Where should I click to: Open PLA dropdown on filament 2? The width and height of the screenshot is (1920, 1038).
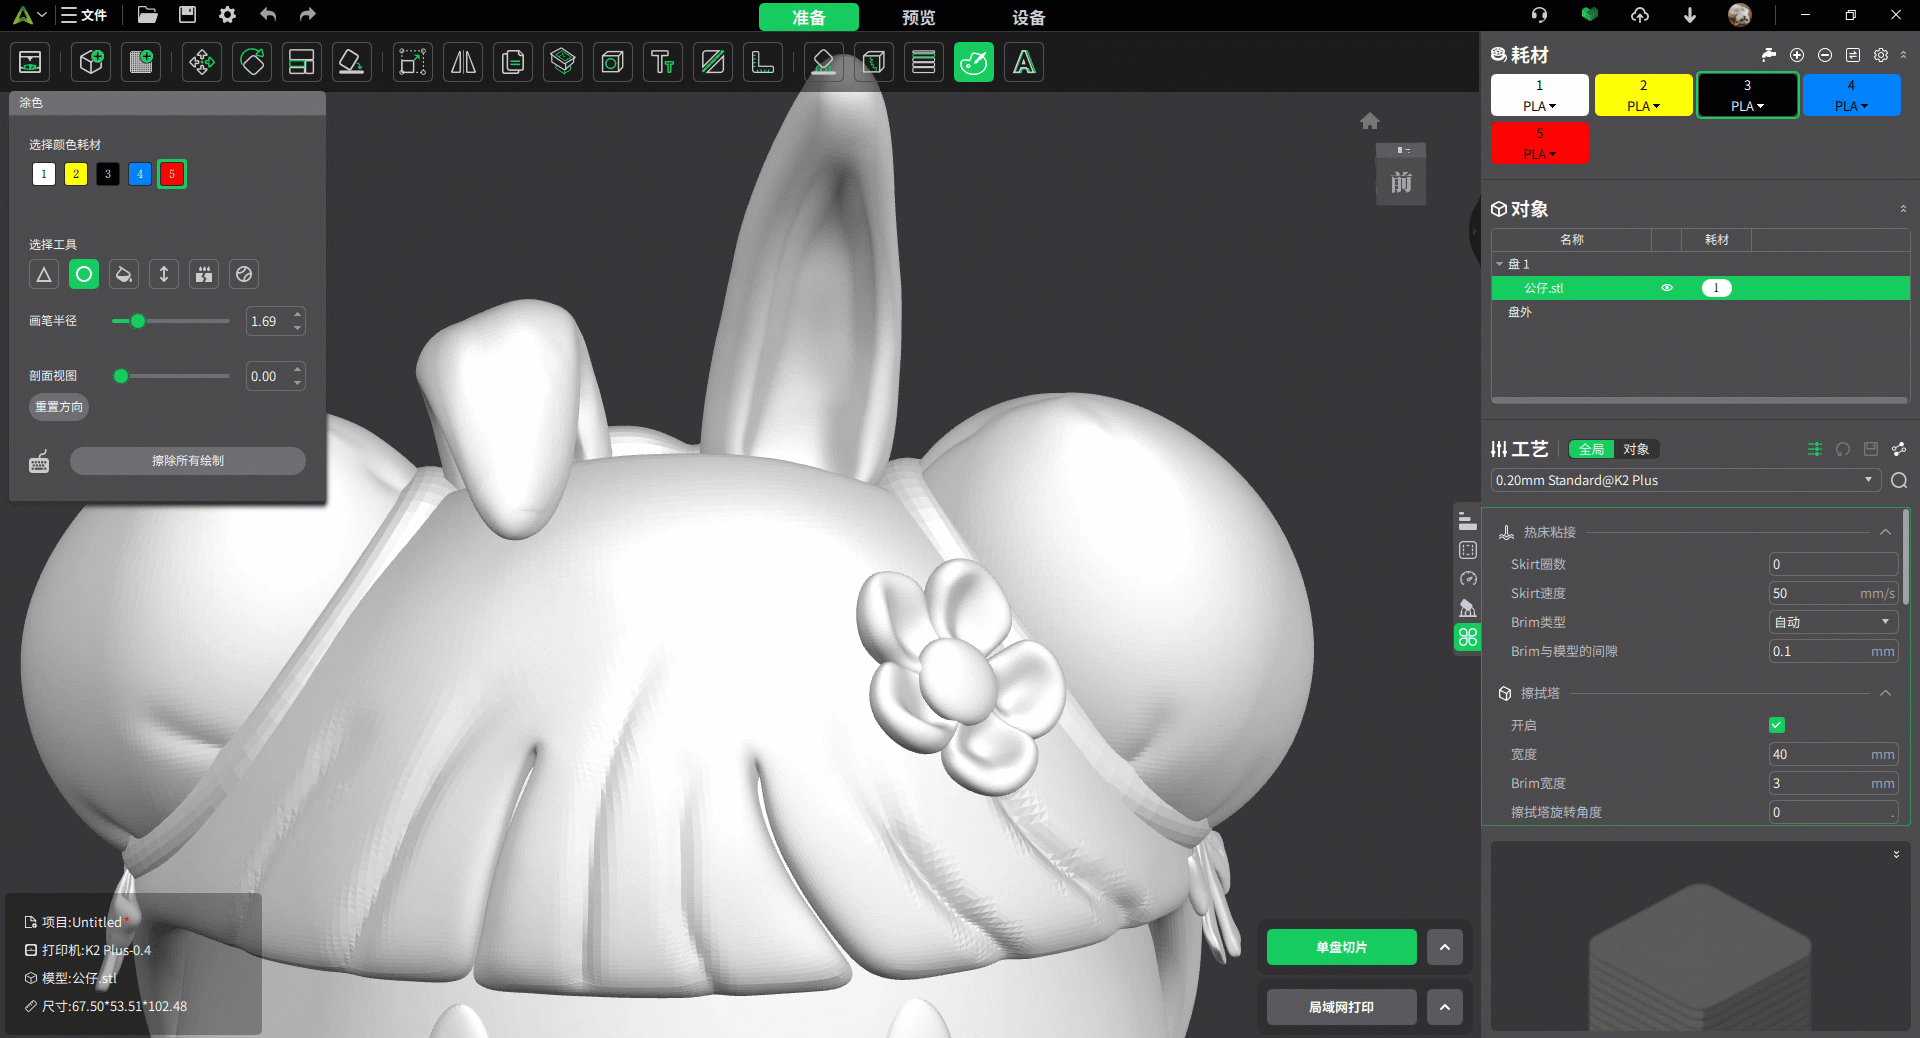click(1643, 106)
